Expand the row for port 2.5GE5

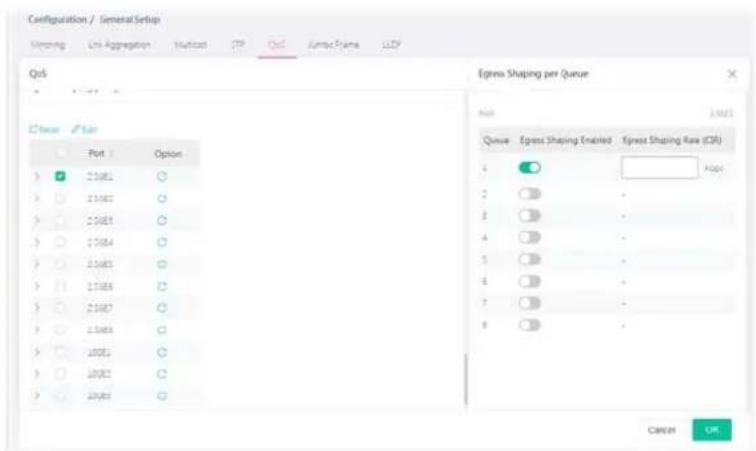pyautogui.click(x=37, y=264)
